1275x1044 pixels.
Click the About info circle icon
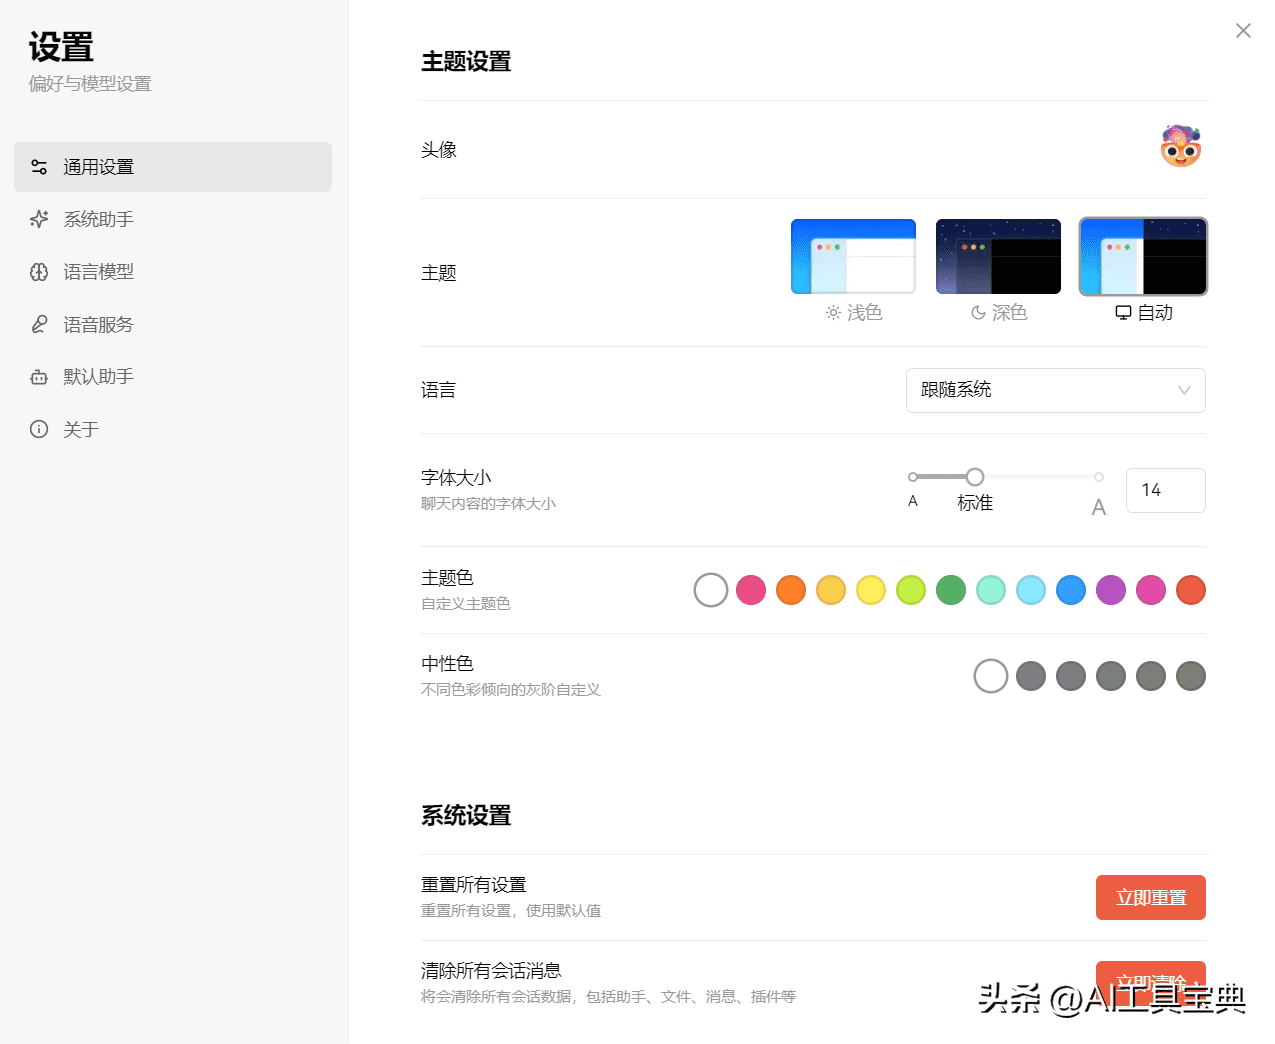click(39, 429)
